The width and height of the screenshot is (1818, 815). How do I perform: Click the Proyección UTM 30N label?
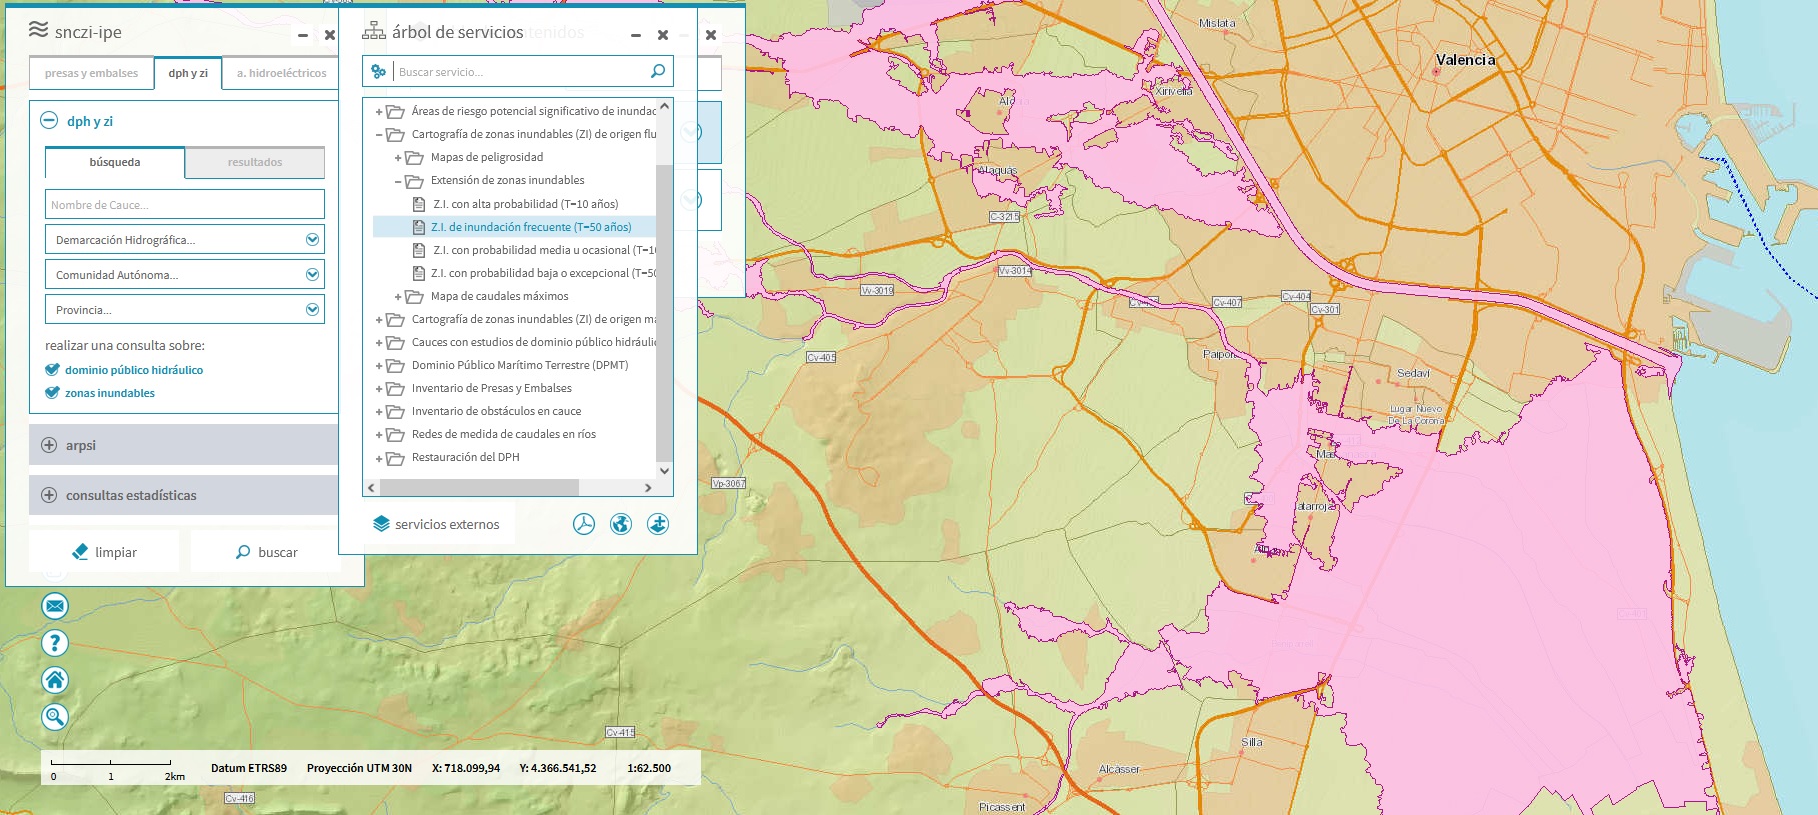(359, 768)
